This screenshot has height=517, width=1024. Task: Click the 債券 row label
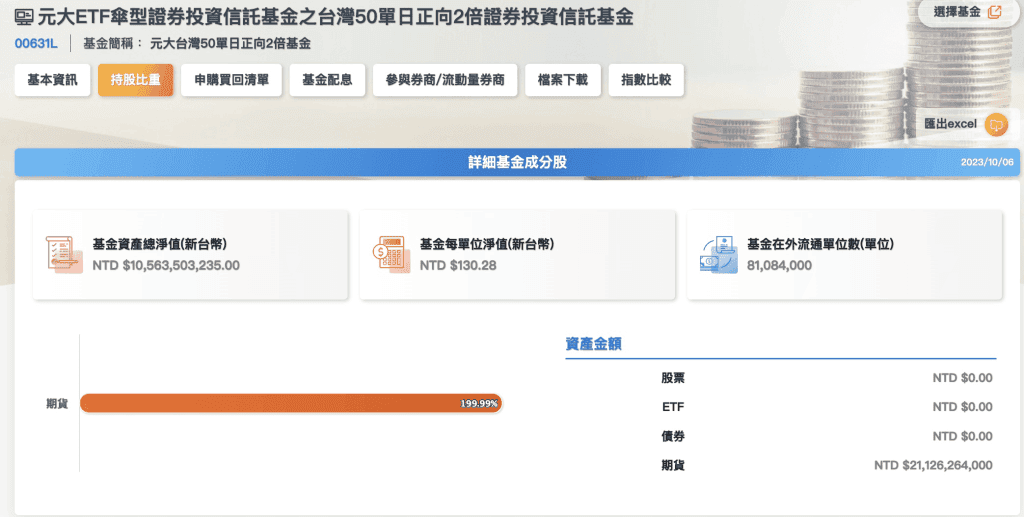pos(673,436)
